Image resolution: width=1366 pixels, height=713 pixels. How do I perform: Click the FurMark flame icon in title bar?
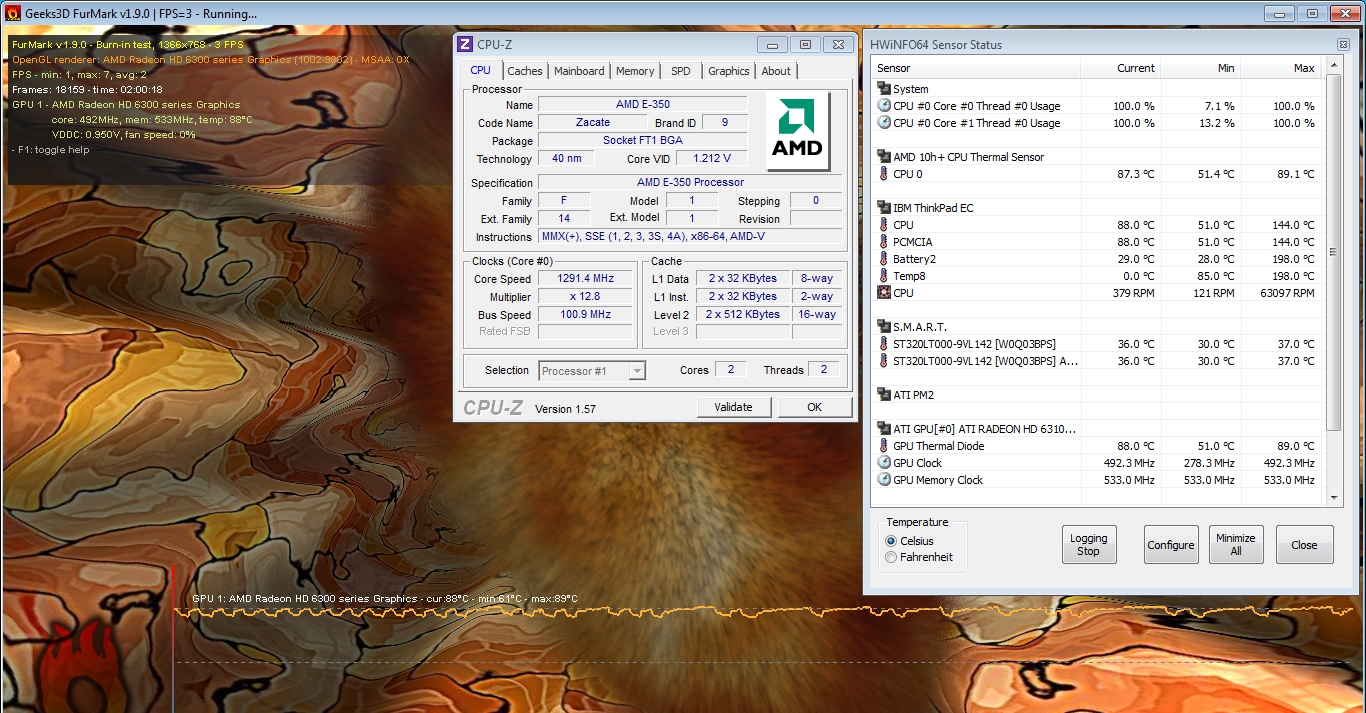[13, 14]
